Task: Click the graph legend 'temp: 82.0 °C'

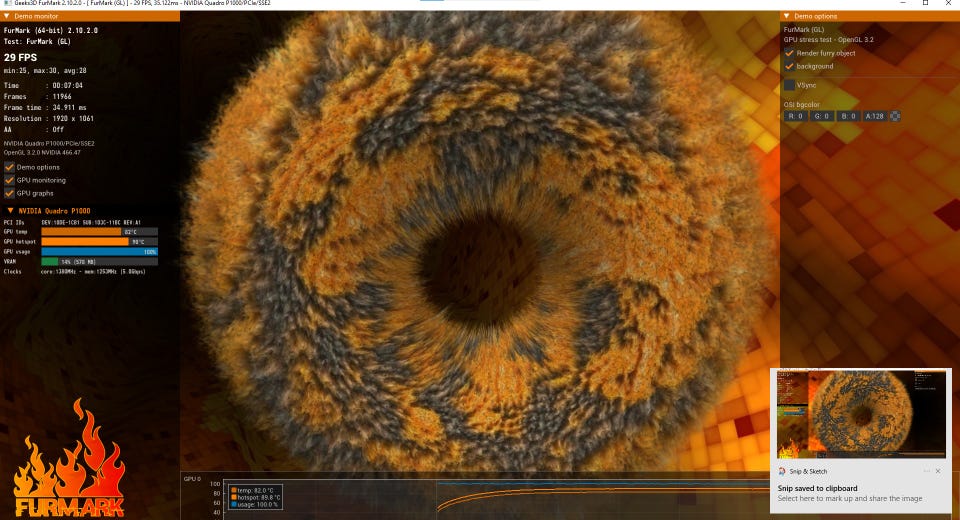Action: (x=252, y=491)
